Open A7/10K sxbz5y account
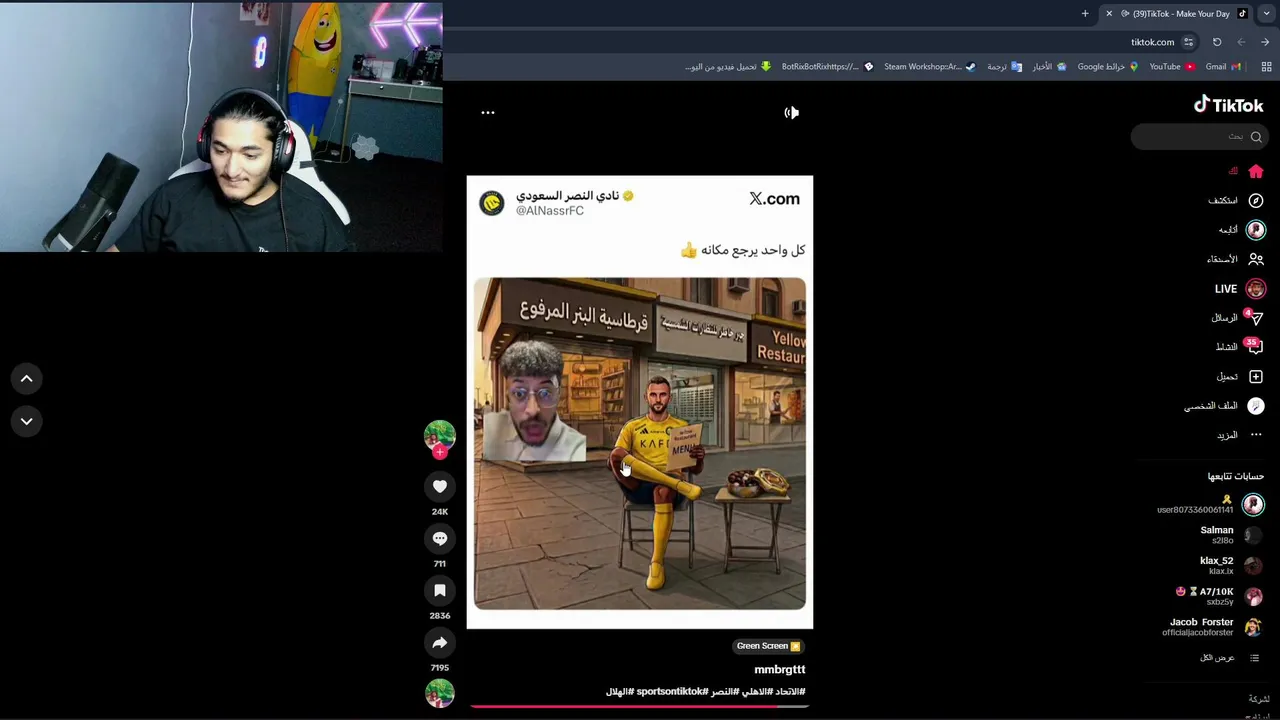This screenshot has width=1280, height=720. [1220, 596]
